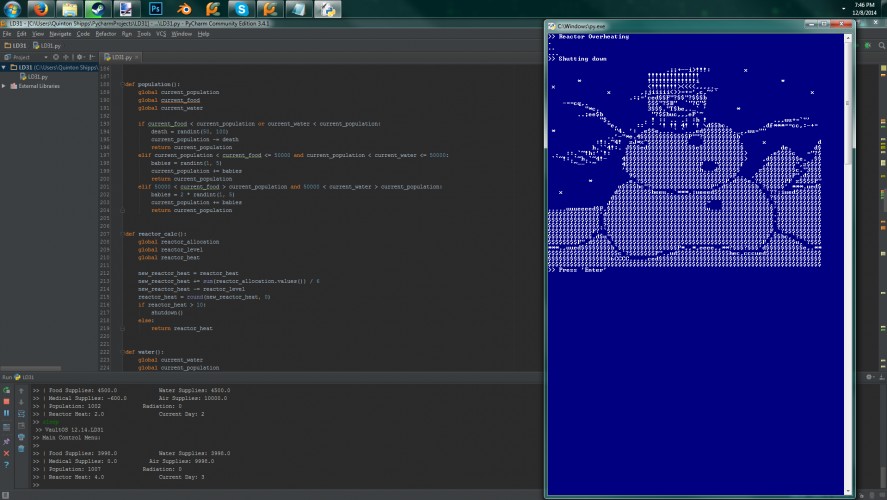Pause the console output
The height and width of the screenshot is (500, 887).
pos(6,413)
